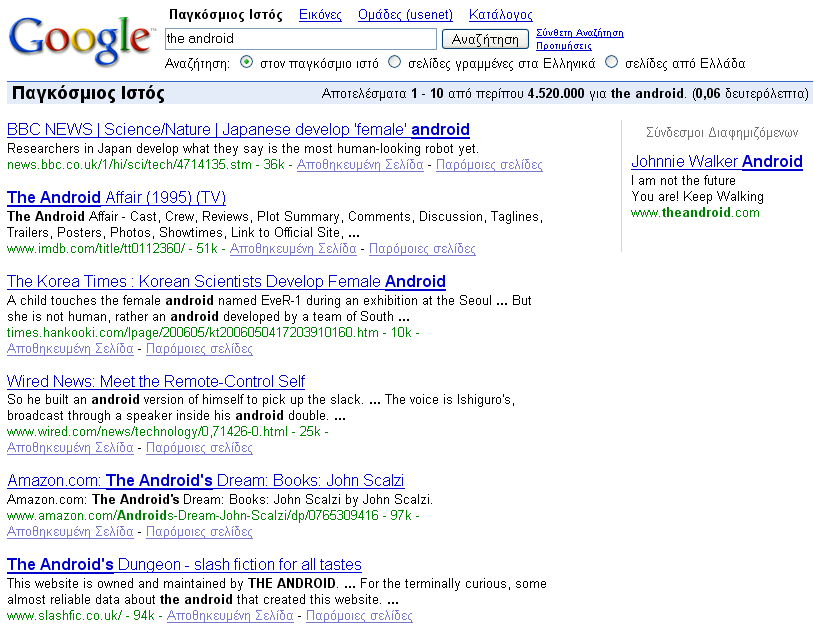The width and height of the screenshot is (814, 627).
Task: Open 'Wired News: Meet the Remote-Control Self'
Action: coord(156,381)
